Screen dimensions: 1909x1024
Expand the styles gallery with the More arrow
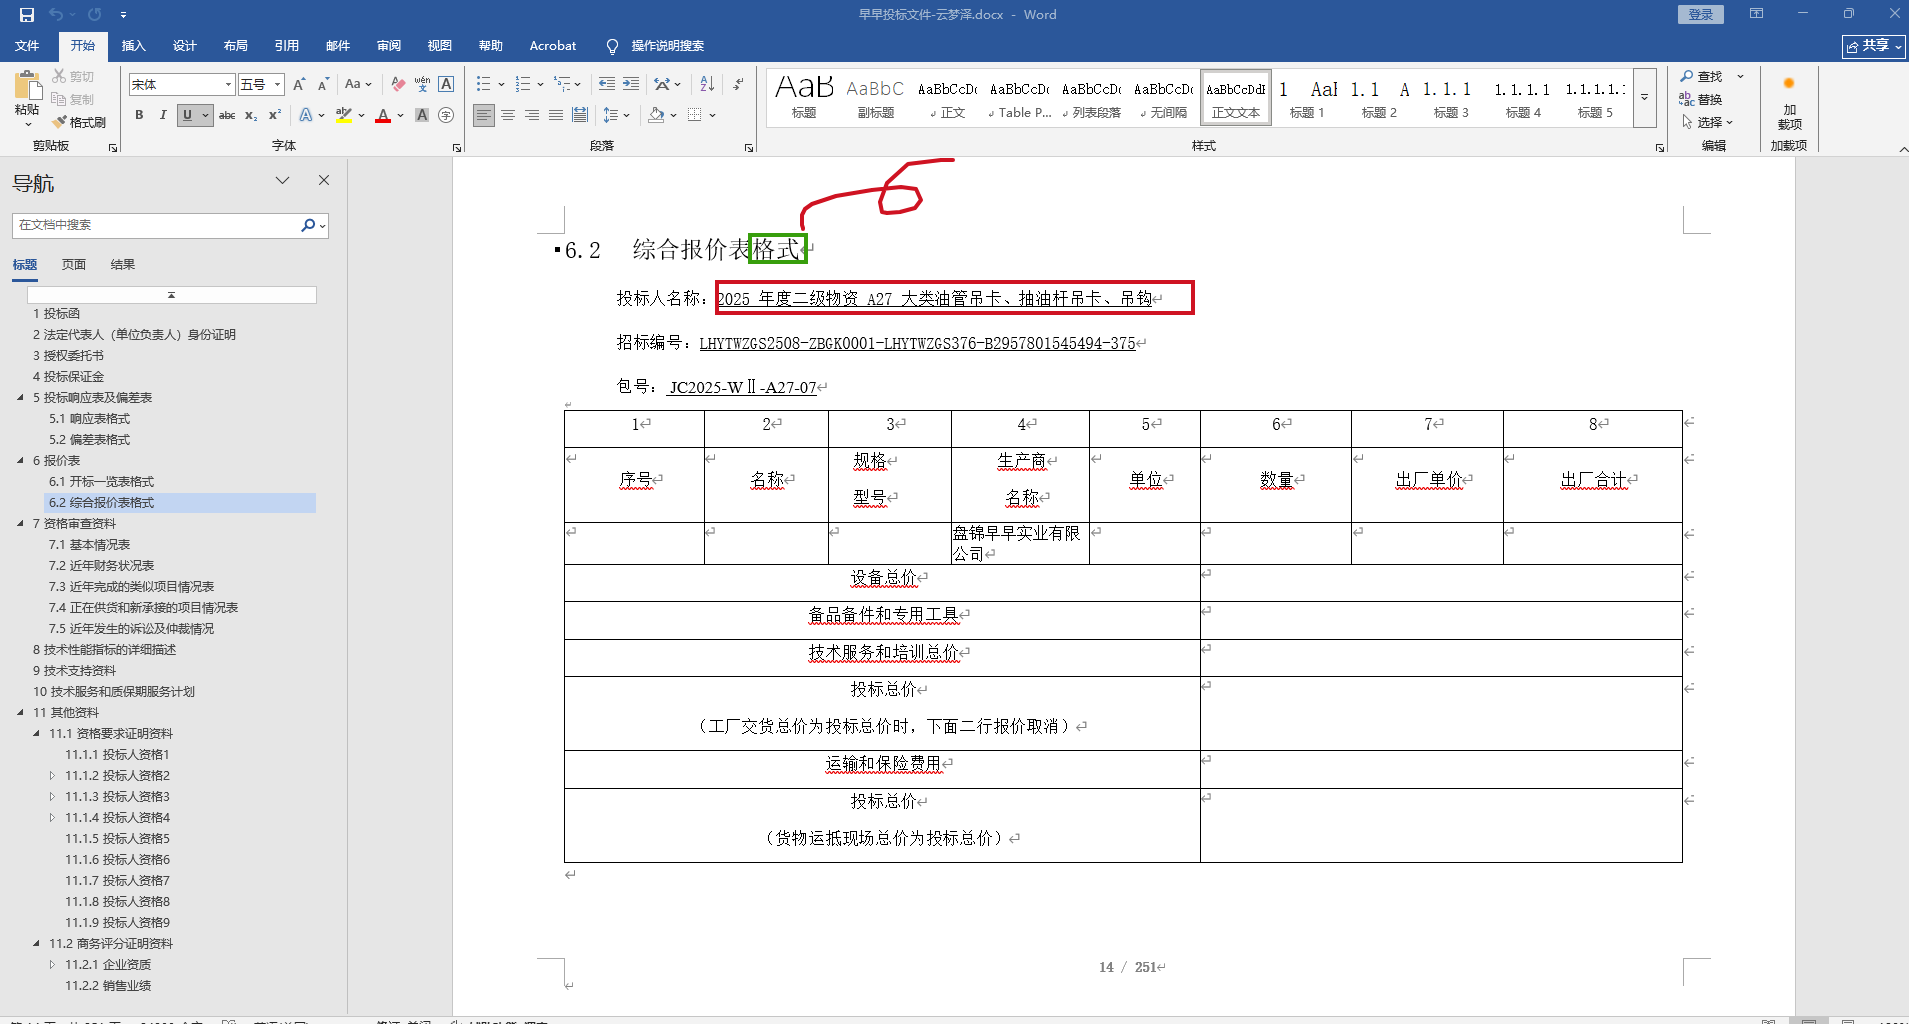pyautogui.click(x=1644, y=98)
